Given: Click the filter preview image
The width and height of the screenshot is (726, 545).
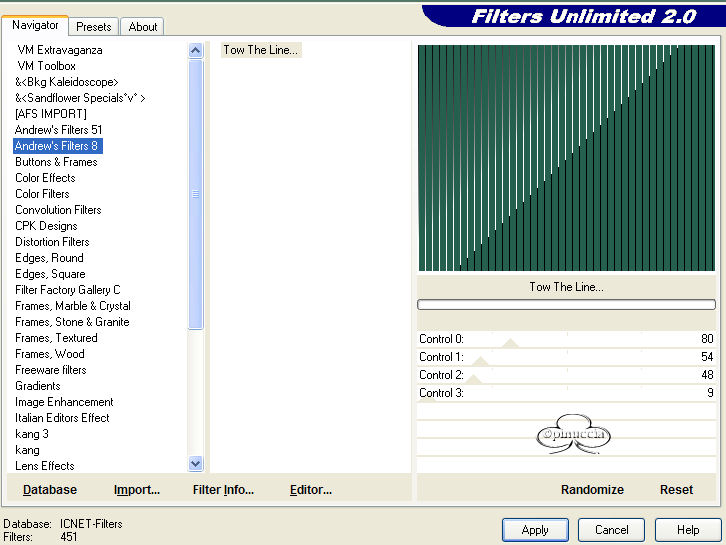Looking at the screenshot, I should click(566, 158).
